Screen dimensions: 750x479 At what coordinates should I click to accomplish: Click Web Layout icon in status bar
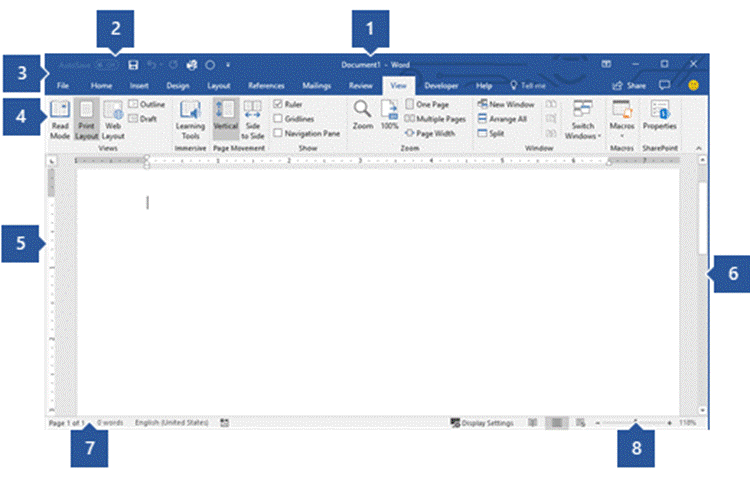click(x=580, y=423)
